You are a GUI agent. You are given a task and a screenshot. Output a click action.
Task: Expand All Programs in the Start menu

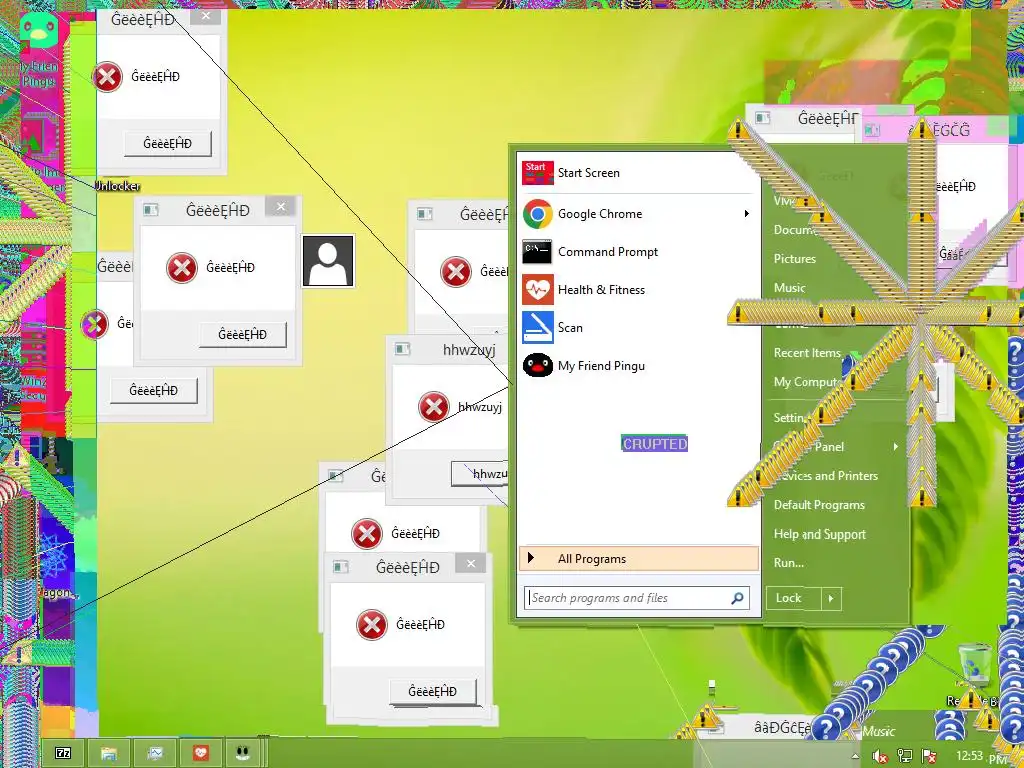[639, 558]
